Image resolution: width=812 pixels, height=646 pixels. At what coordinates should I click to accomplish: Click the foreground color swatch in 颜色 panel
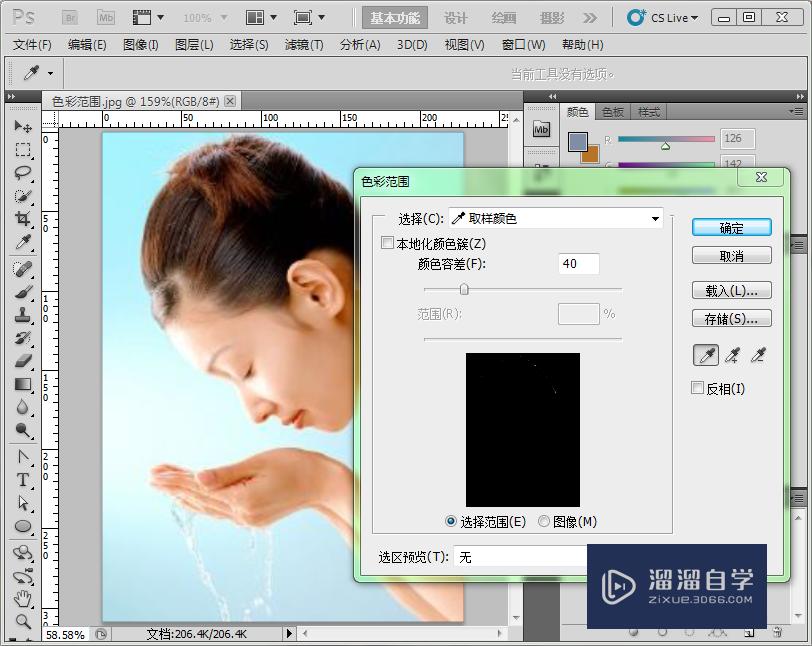coord(578,142)
